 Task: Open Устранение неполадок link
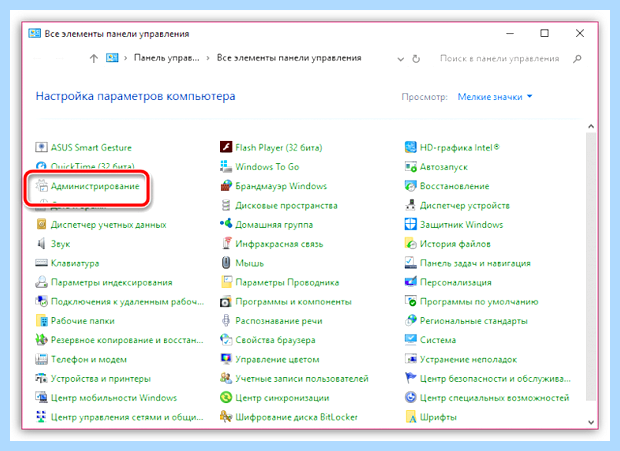(468, 360)
